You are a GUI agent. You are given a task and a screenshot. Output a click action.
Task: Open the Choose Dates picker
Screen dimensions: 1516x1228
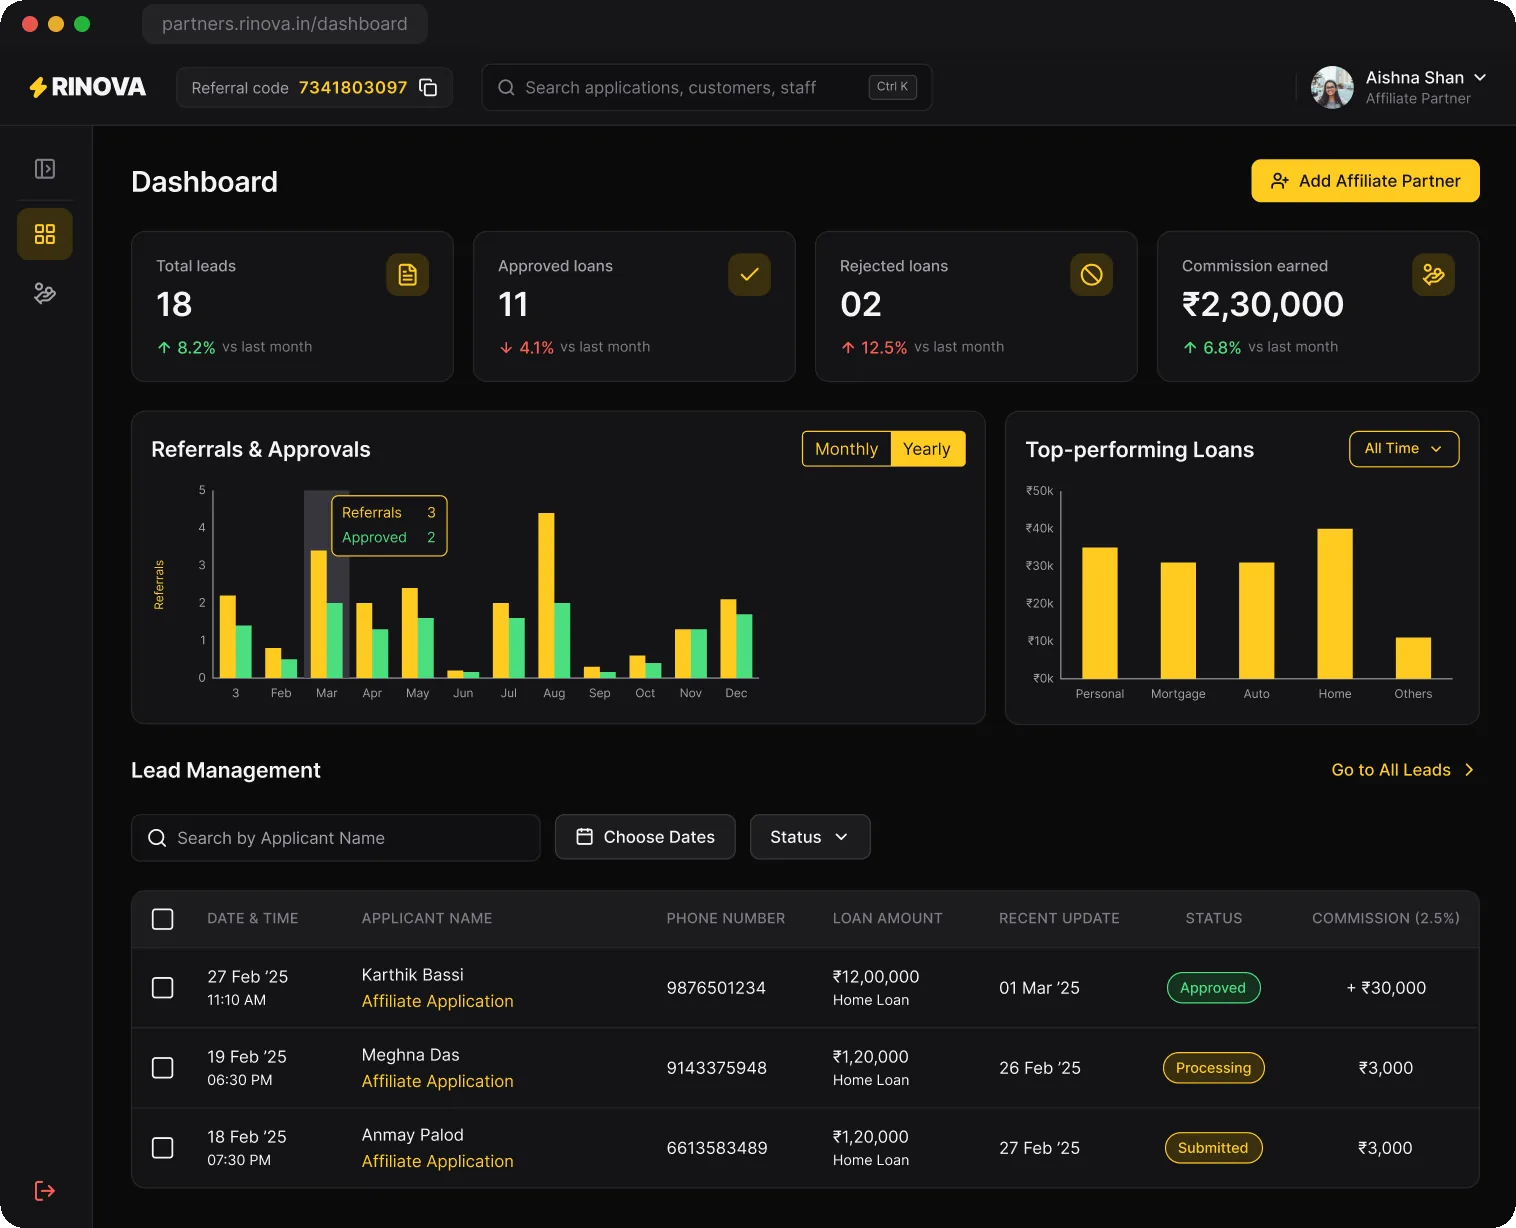pyautogui.click(x=645, y=837)
